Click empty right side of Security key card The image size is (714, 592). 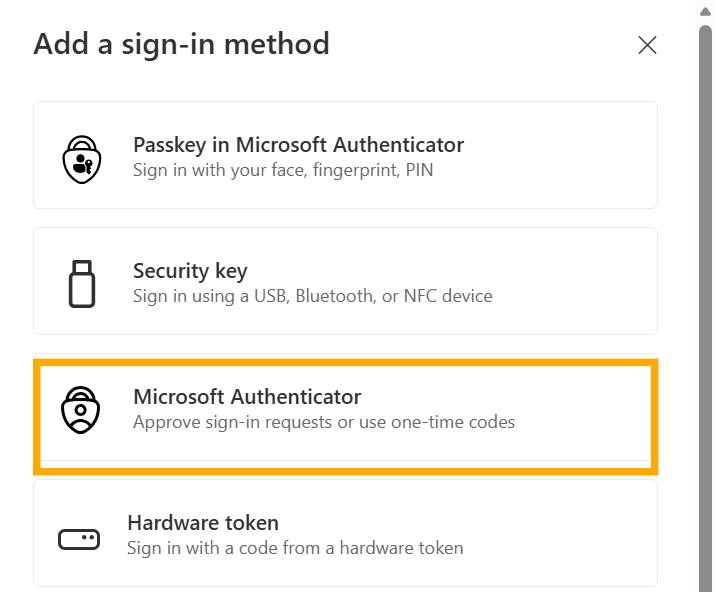[590, 282]
